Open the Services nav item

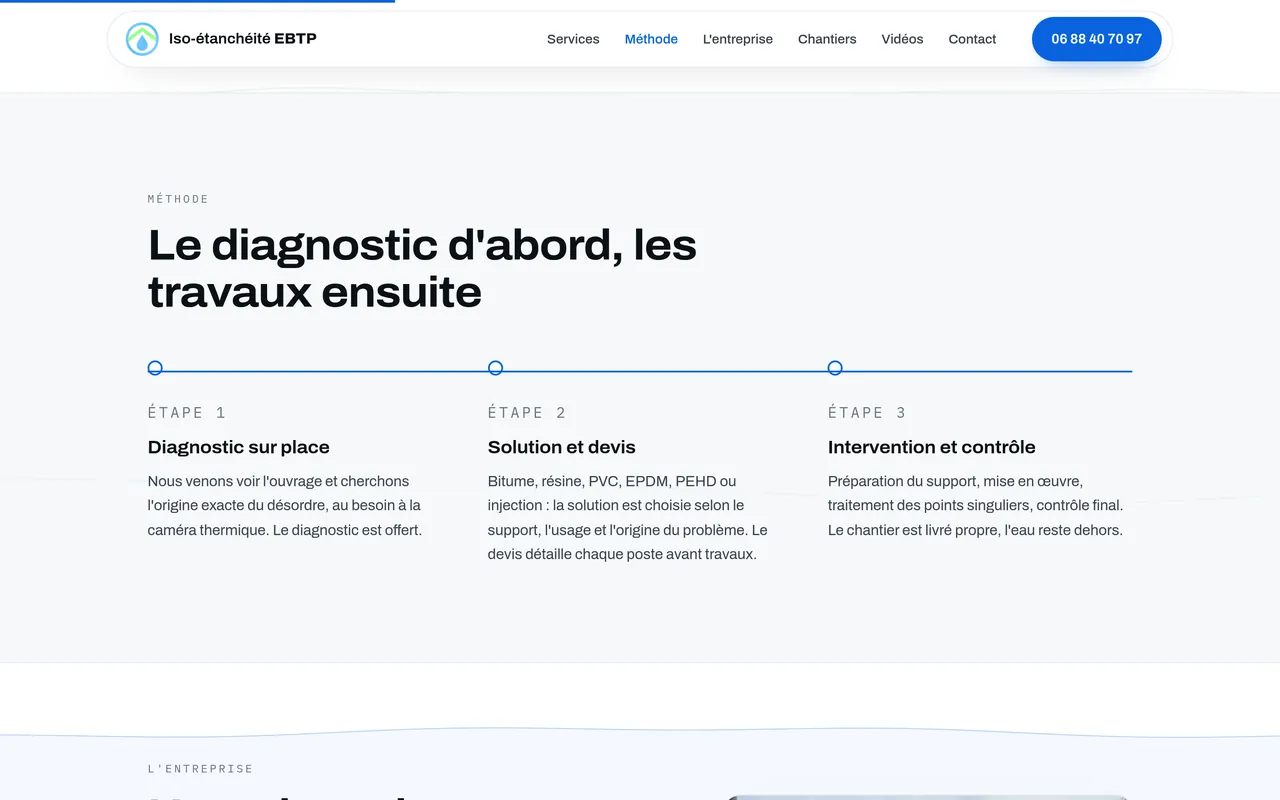tap(573, 39)
